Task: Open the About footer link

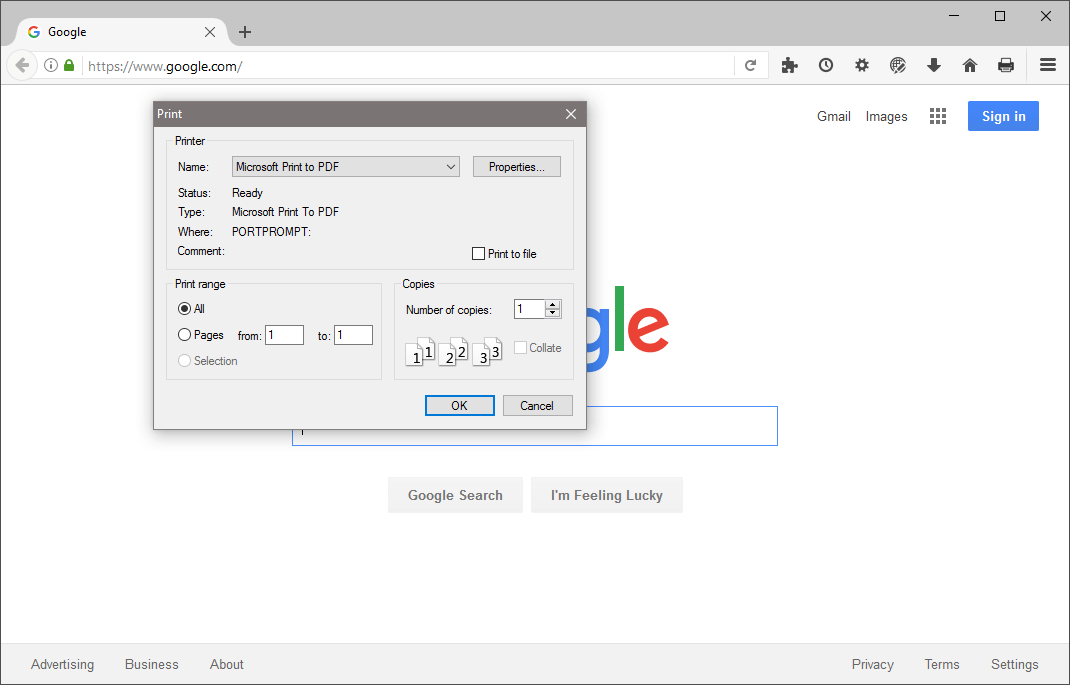Action: coord(227,665)
